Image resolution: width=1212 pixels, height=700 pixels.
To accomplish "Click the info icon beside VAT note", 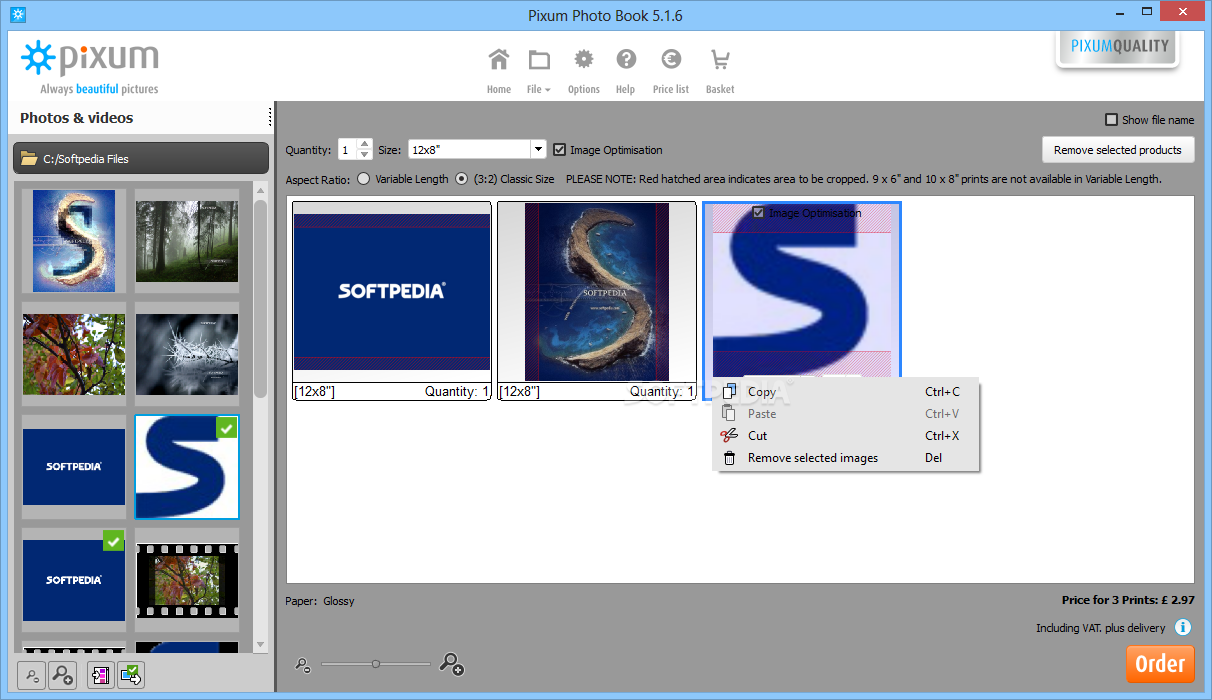I will [x=1183, y=628].
